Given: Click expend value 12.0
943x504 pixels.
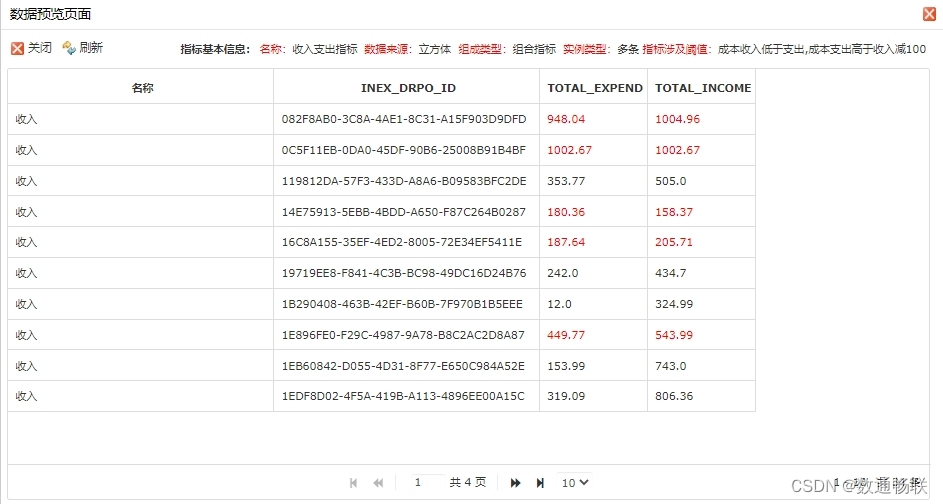Looking at the screenshot, I should [x=559, y=304].
